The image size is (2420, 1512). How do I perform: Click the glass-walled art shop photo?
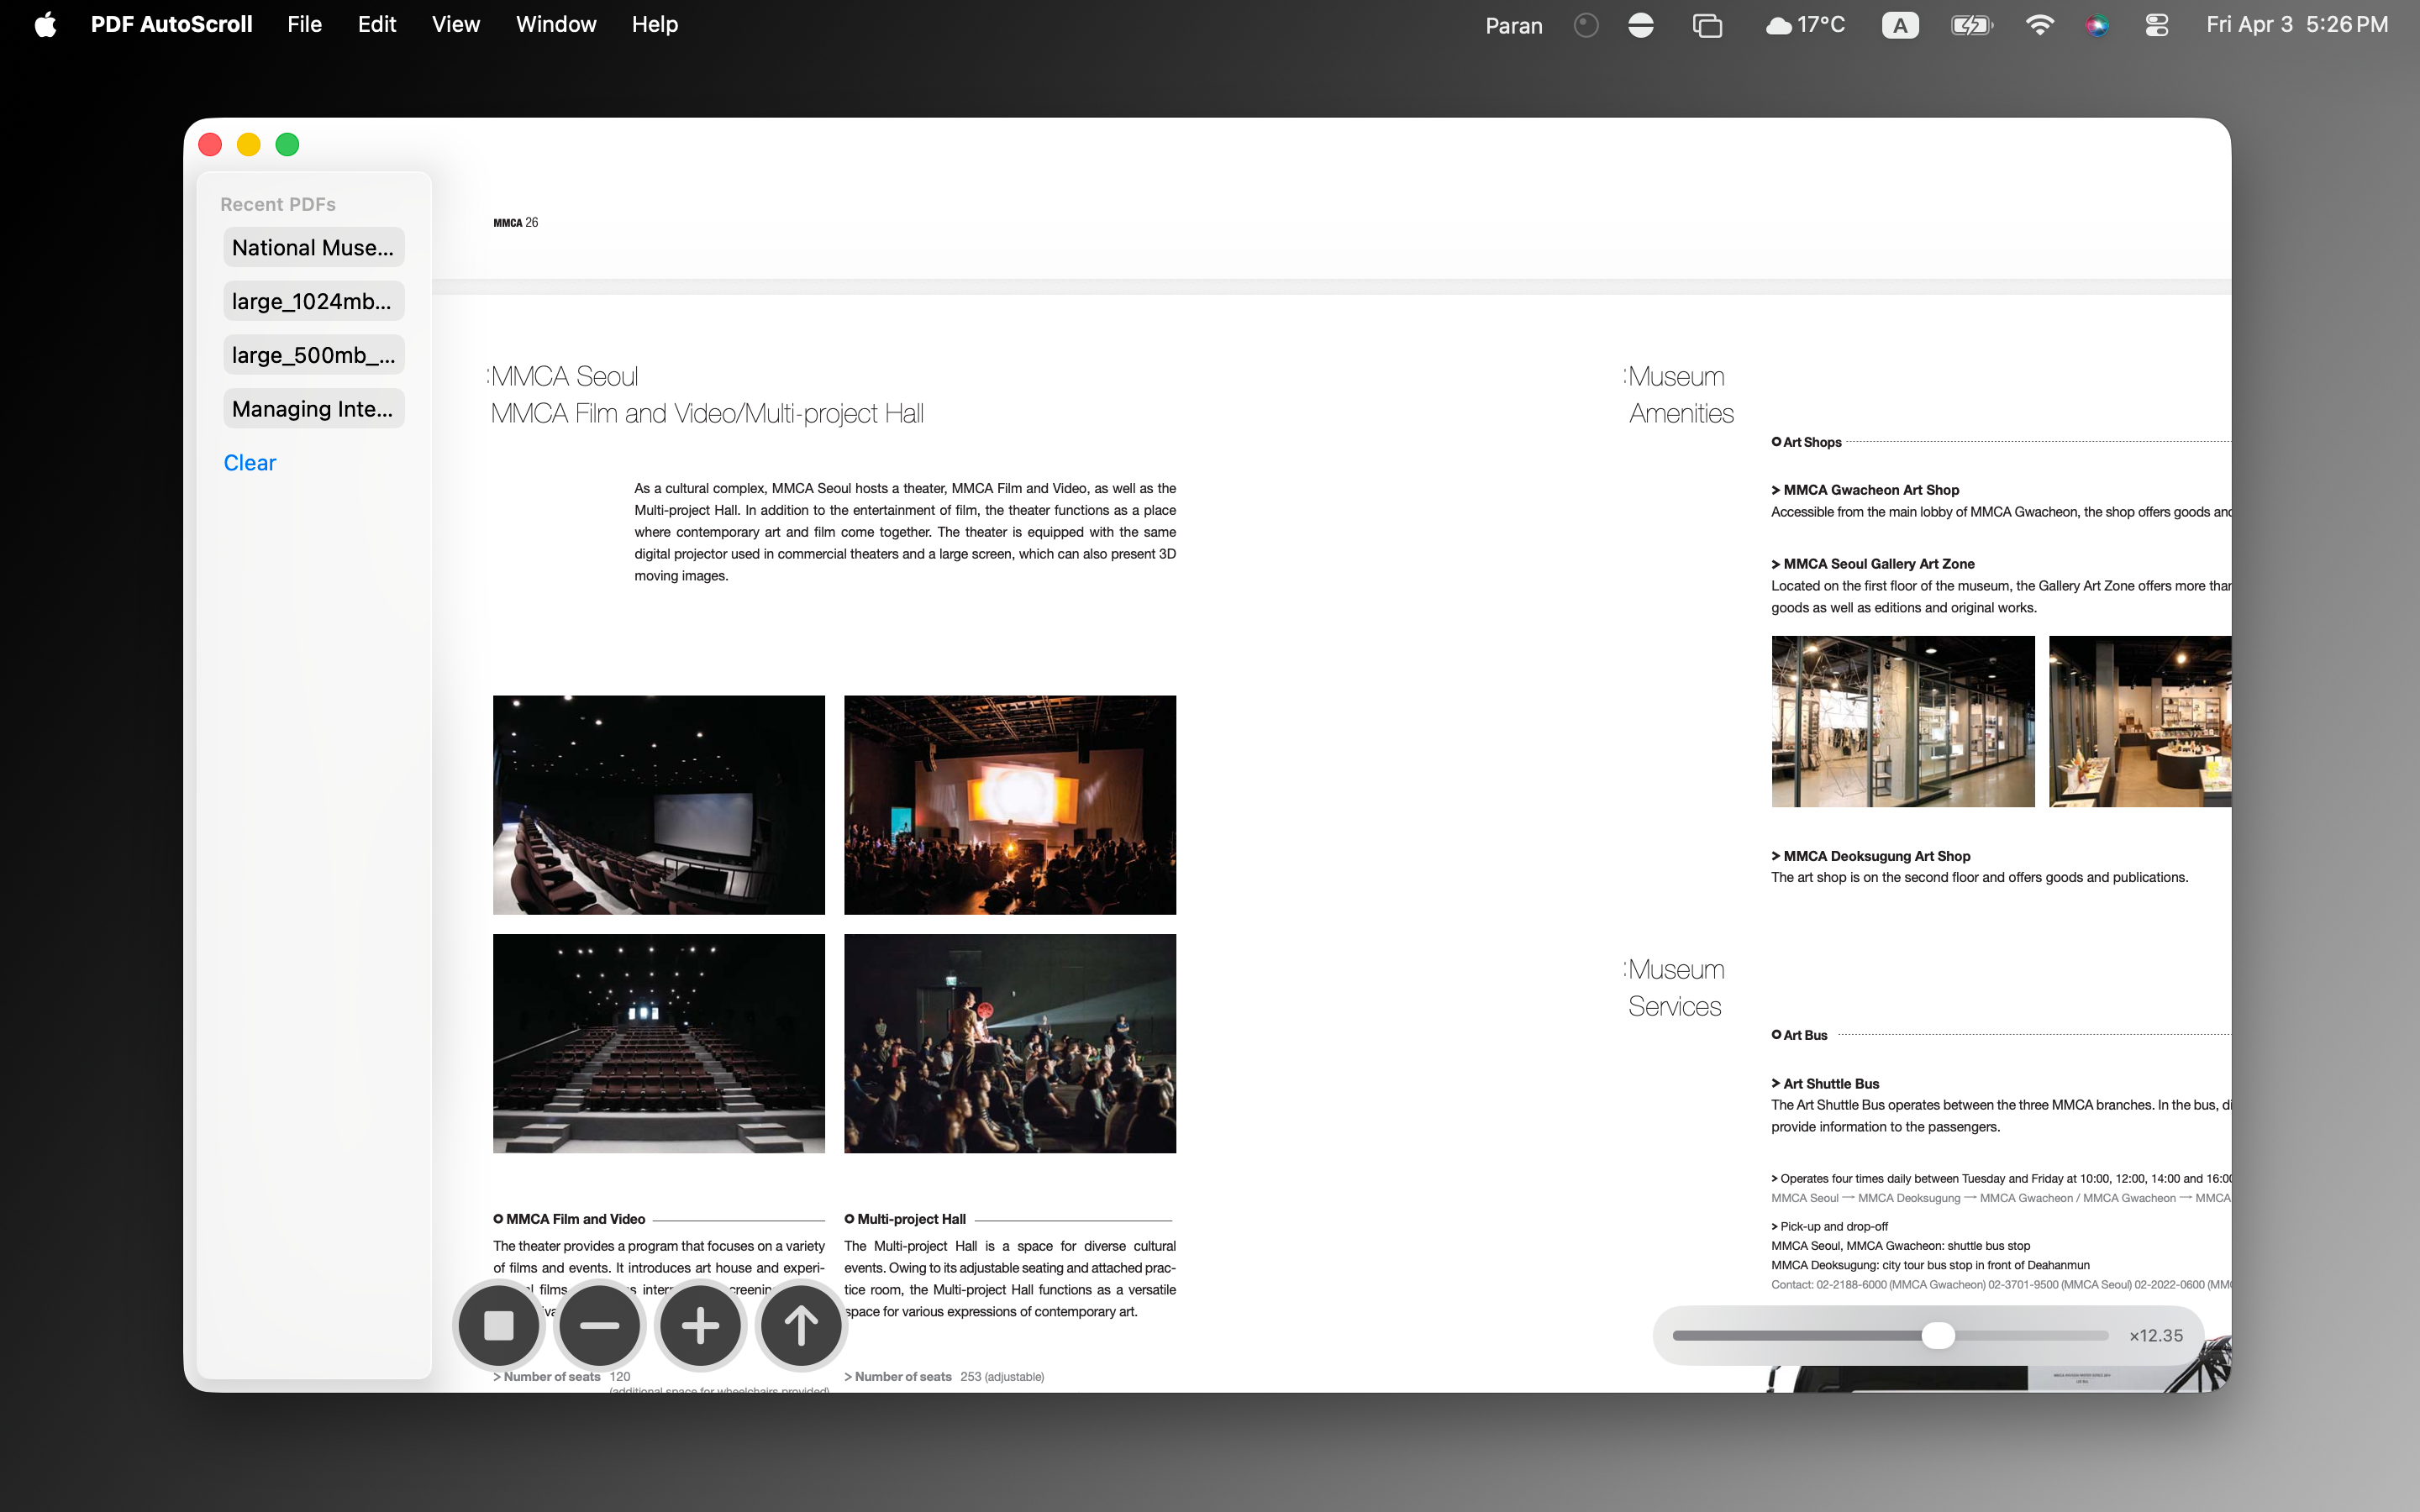pyautogui.click(x=1903, y=721)
